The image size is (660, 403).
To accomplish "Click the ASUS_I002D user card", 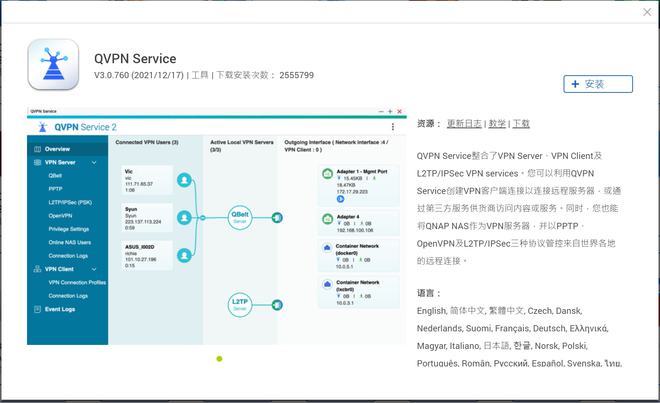I will (147, 255).
